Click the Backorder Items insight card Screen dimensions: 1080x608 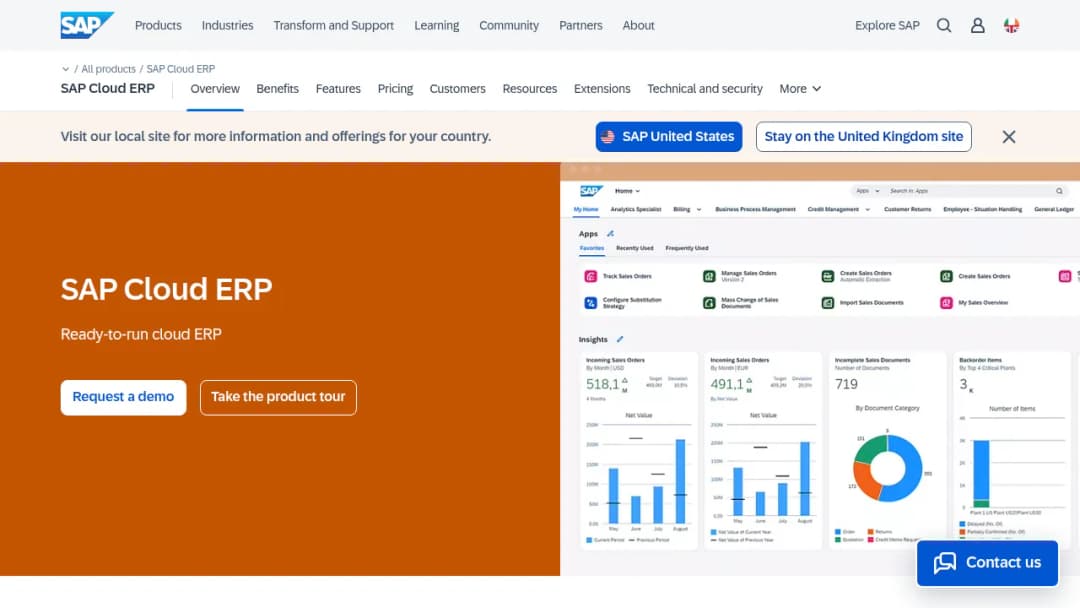click(x=1011, y=450)
